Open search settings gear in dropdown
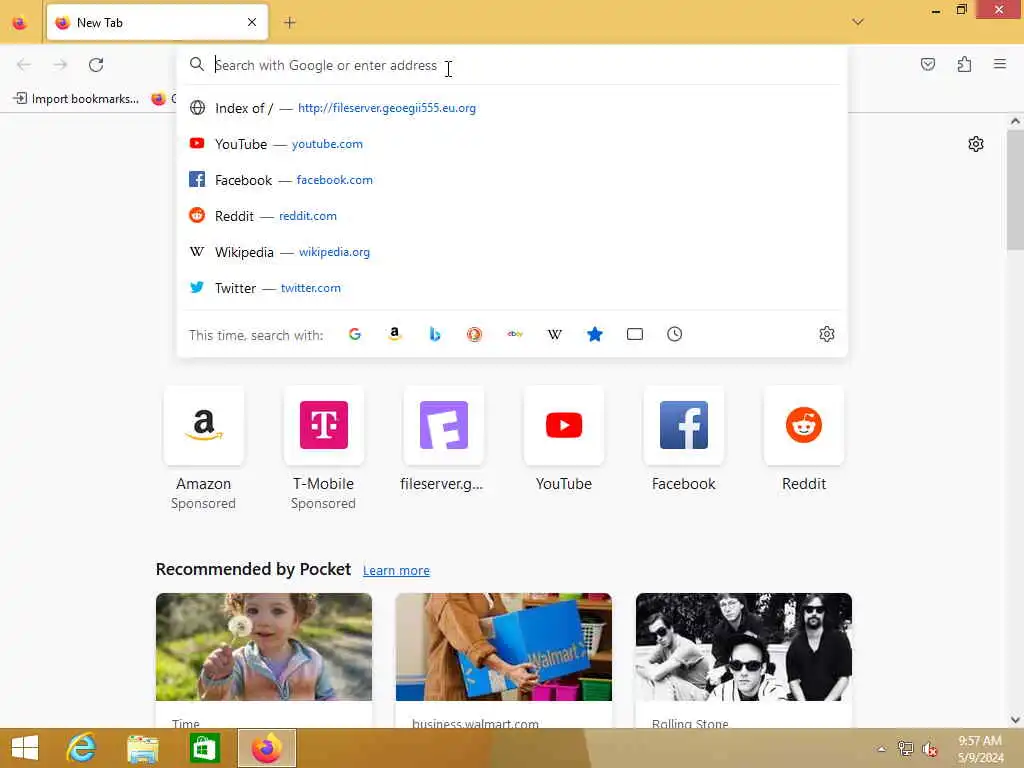The height and width of the screenshot is (768, 1024). (x=827, y=334)
